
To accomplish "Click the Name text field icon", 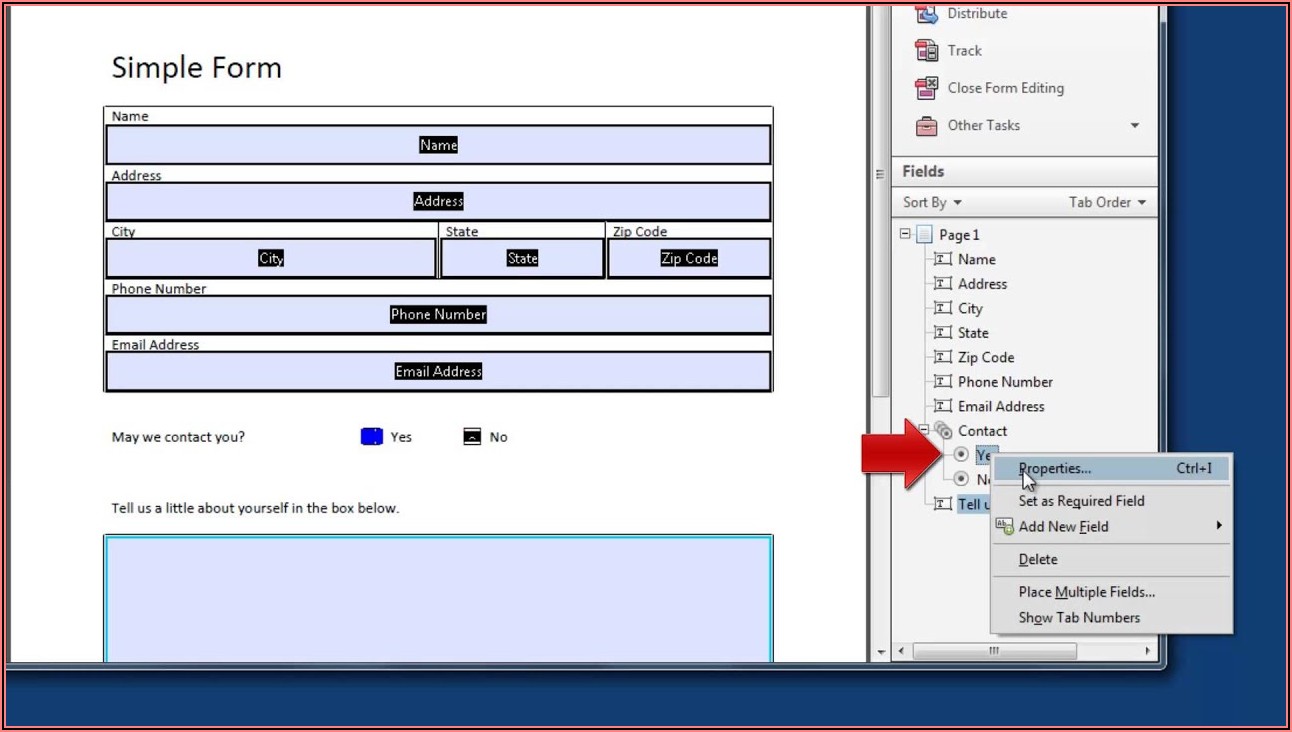I will tap(941, 258).
